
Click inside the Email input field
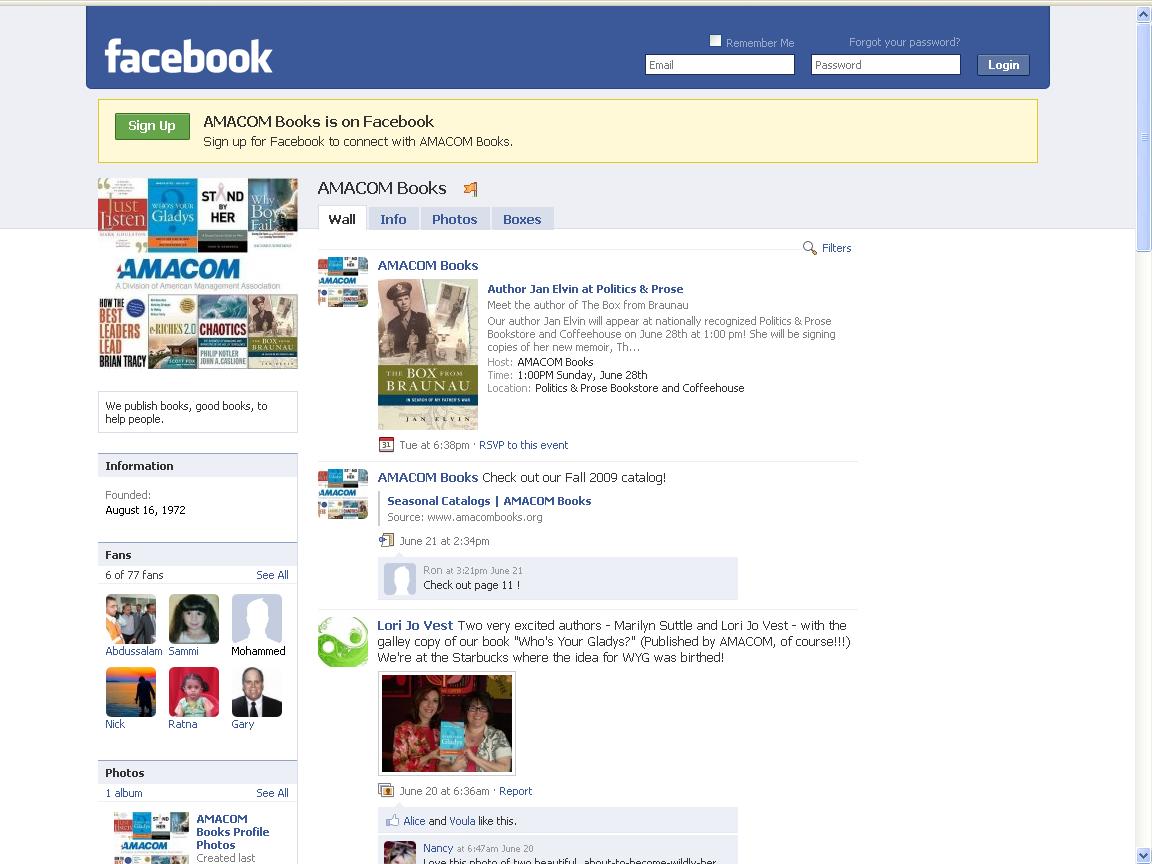click(718, 64)
